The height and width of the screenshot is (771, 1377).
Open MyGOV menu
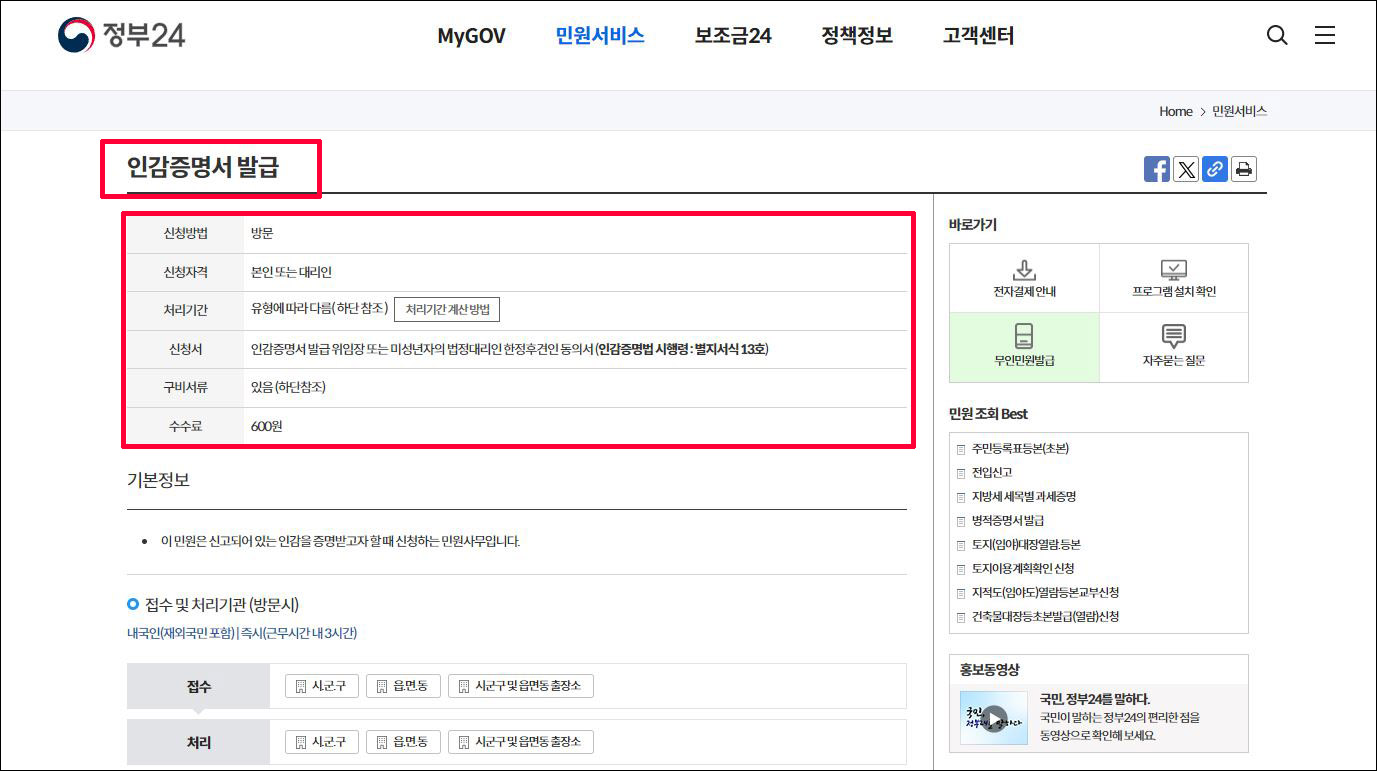471,36
